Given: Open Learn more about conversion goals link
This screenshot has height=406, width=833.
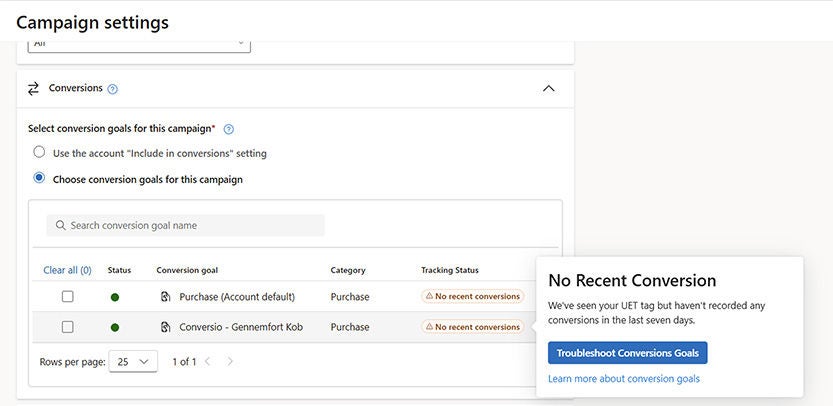Looking at the screenshot, I should pyautogui.click(x=623, y=379).
